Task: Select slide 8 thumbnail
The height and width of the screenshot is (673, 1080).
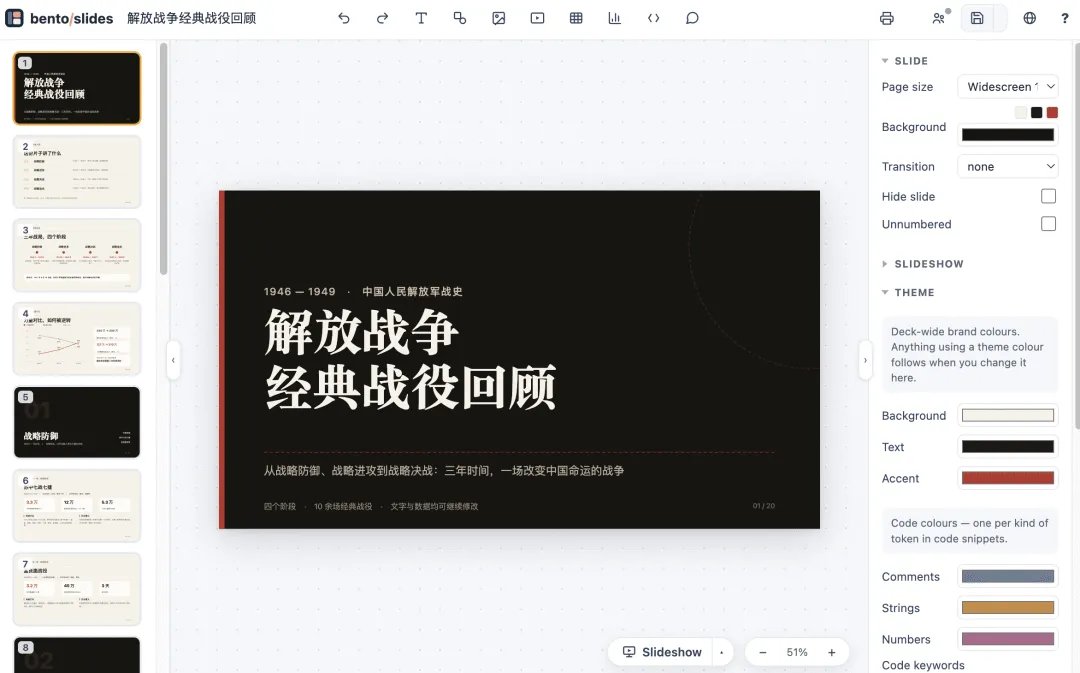Action: 77,654
